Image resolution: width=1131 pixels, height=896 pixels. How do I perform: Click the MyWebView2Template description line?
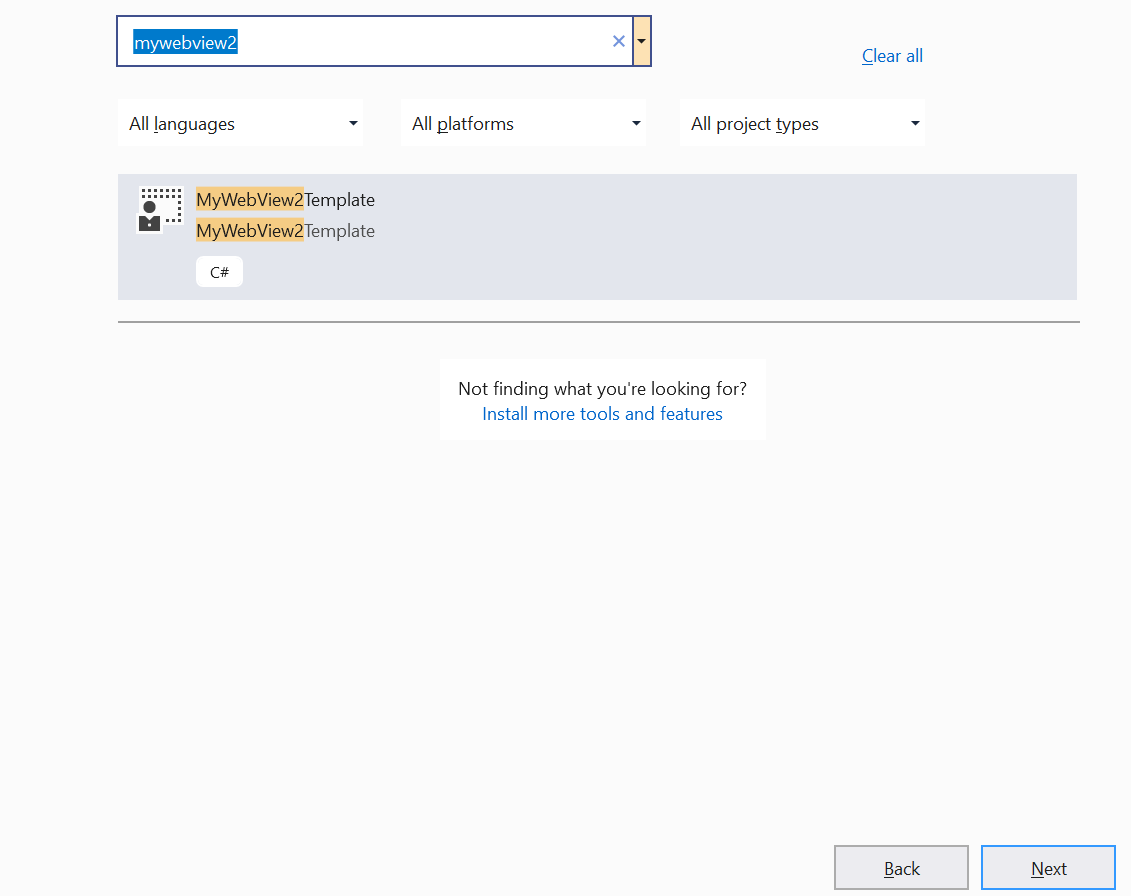(x=286, y=231)
